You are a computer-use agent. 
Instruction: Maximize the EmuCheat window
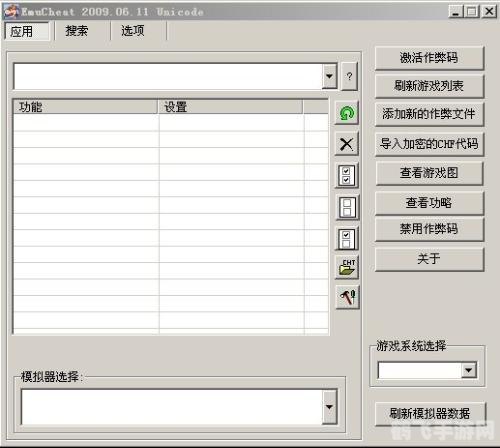pyautogui.click(x=471, y=12)
